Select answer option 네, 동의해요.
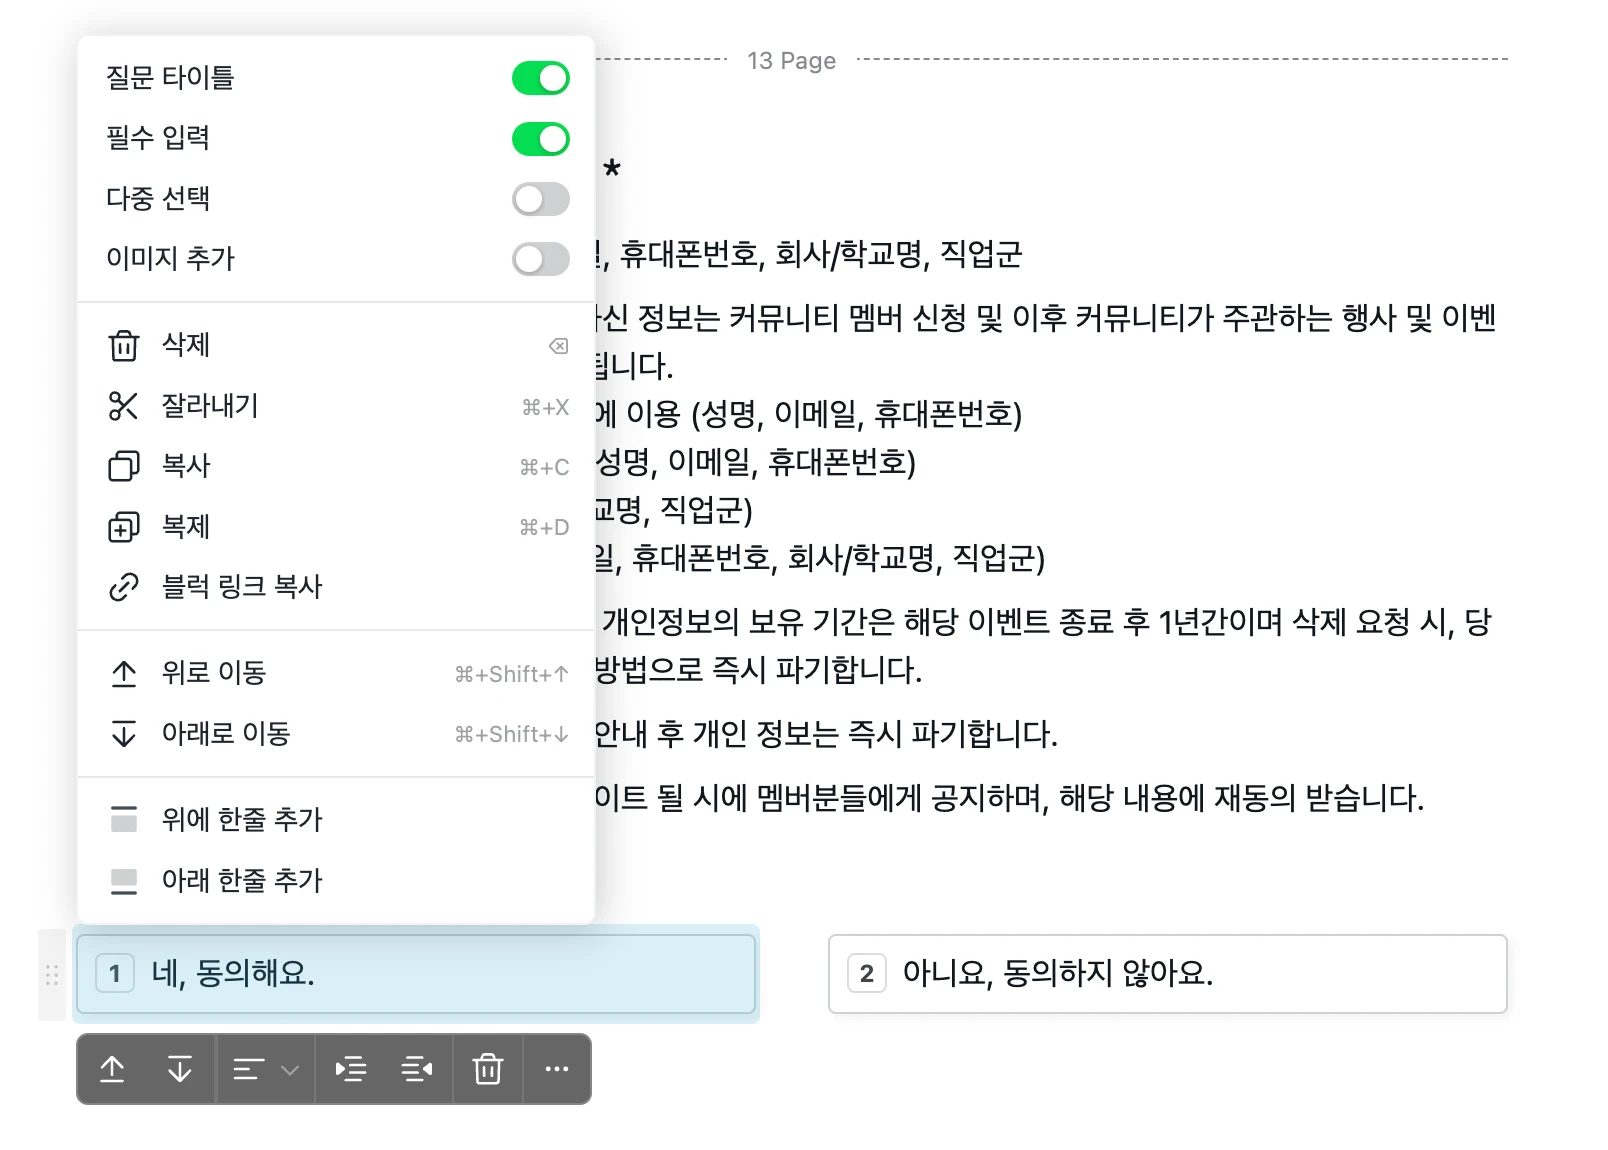Viewport: 1608px width, 1150px height. click(416, 974)
